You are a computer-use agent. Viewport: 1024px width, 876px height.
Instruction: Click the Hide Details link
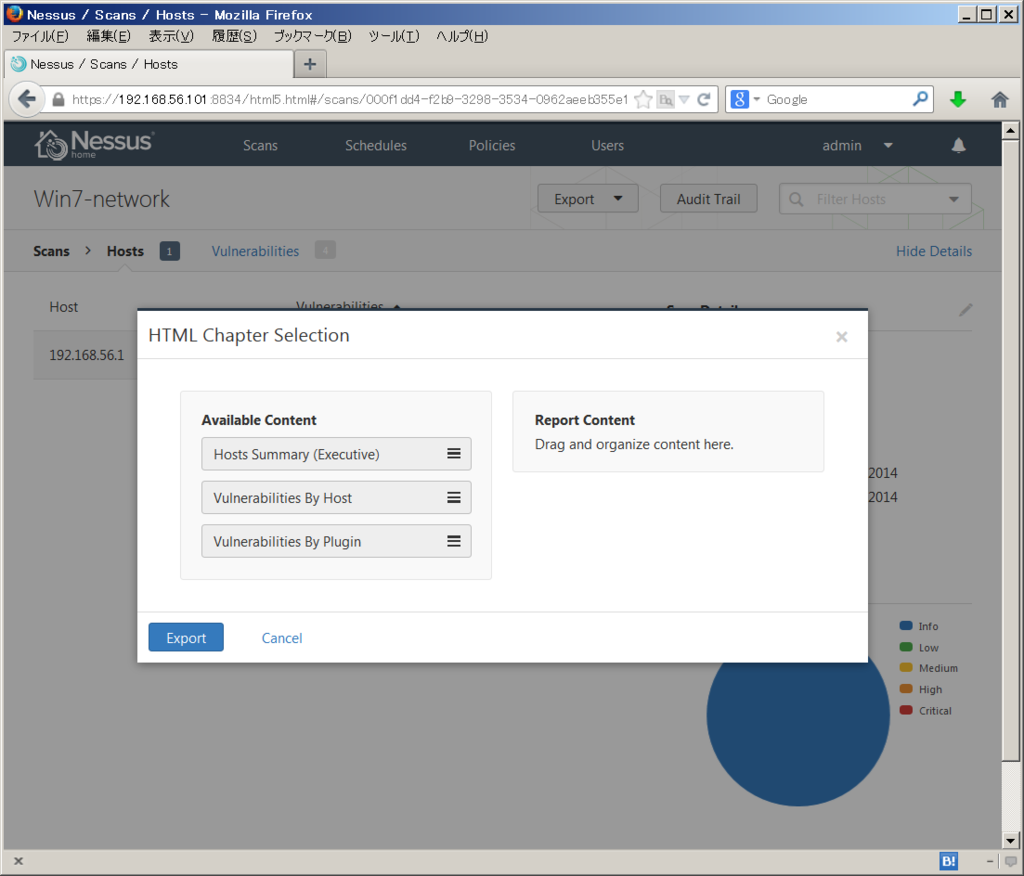point(934,251)
